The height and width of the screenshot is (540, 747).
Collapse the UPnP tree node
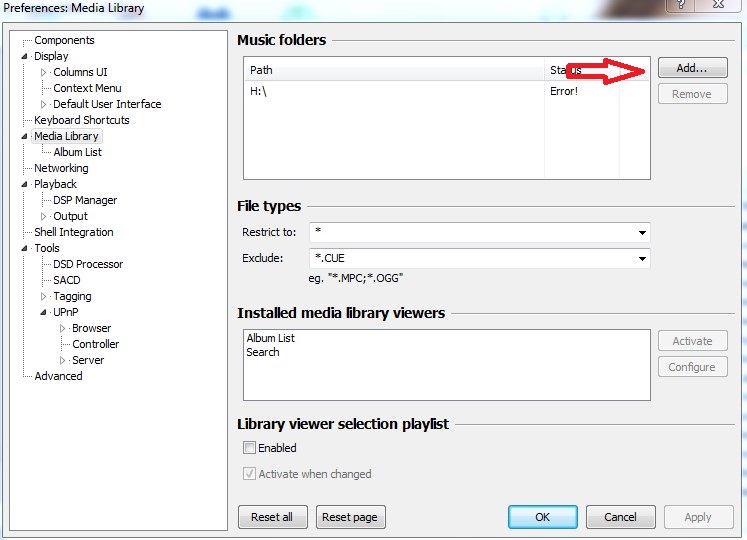pyautogui.click(x=43, y=312)
